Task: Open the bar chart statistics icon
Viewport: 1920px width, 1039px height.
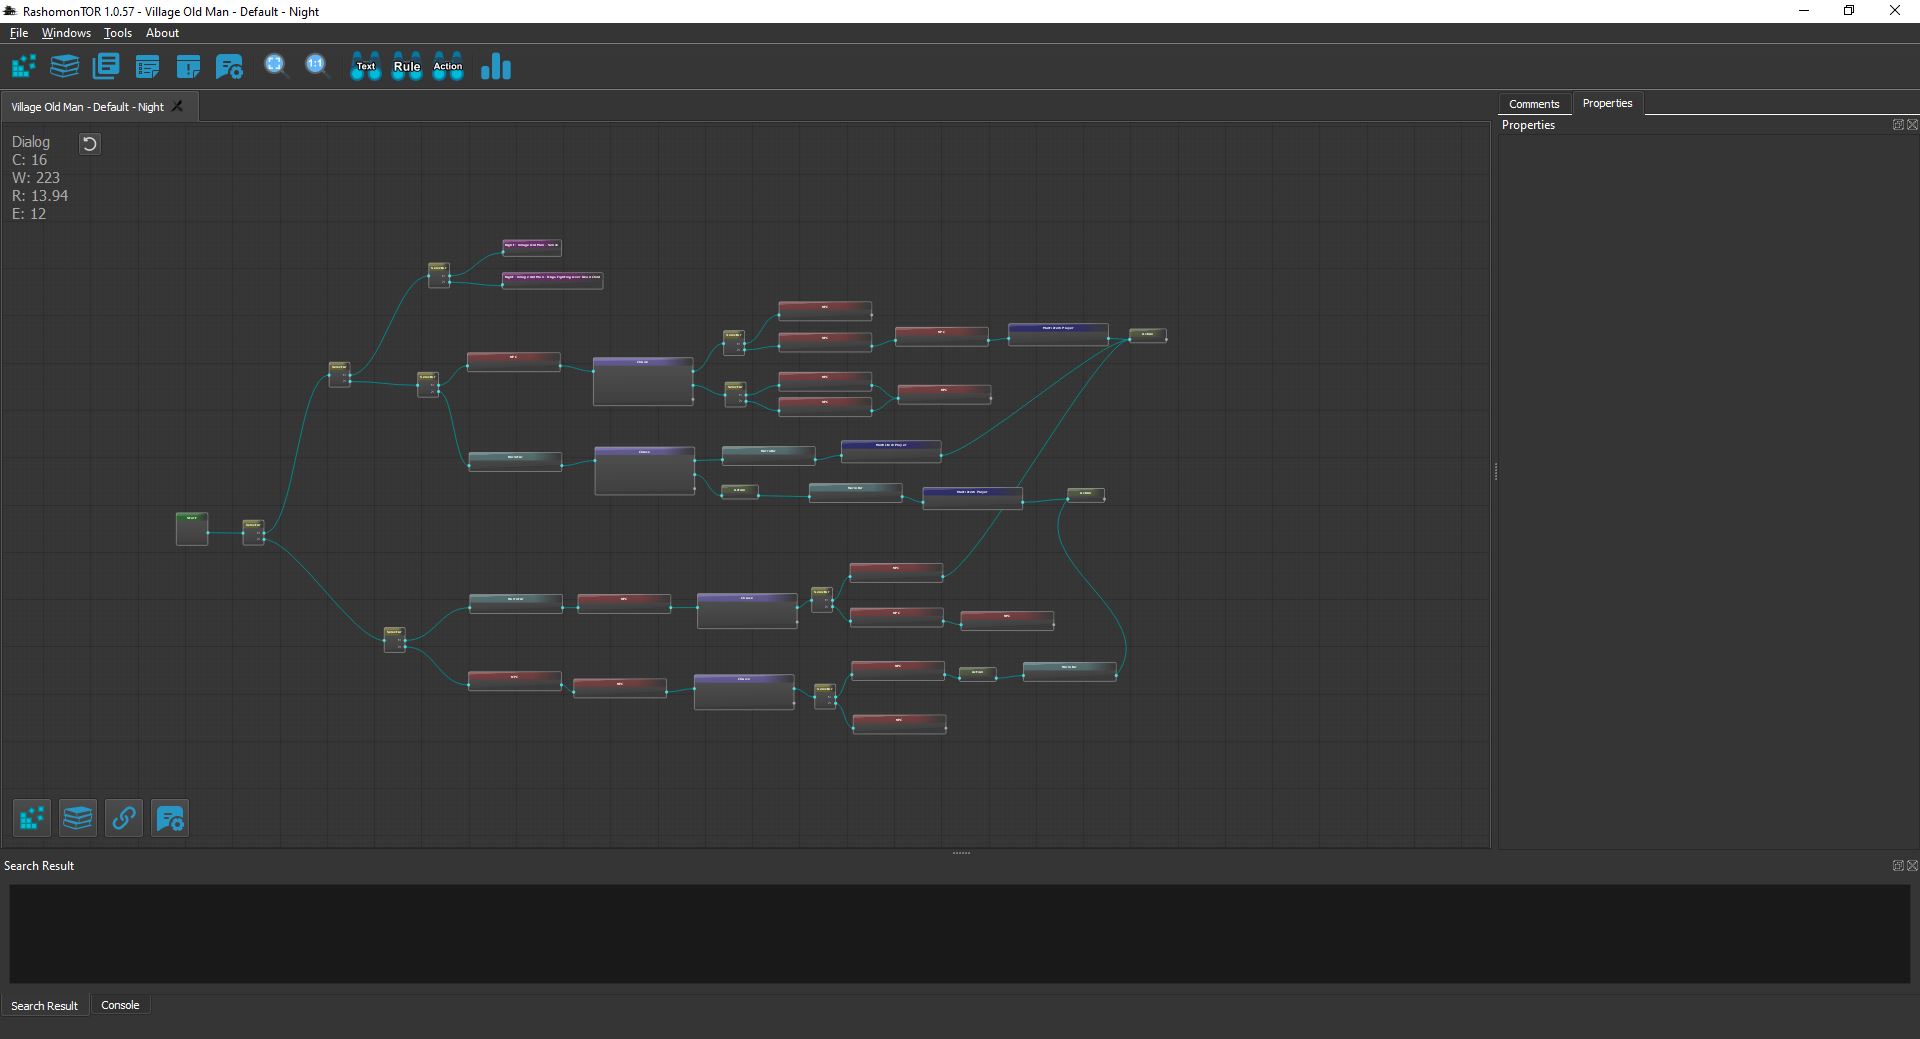Action: click(x=496, y=66)
